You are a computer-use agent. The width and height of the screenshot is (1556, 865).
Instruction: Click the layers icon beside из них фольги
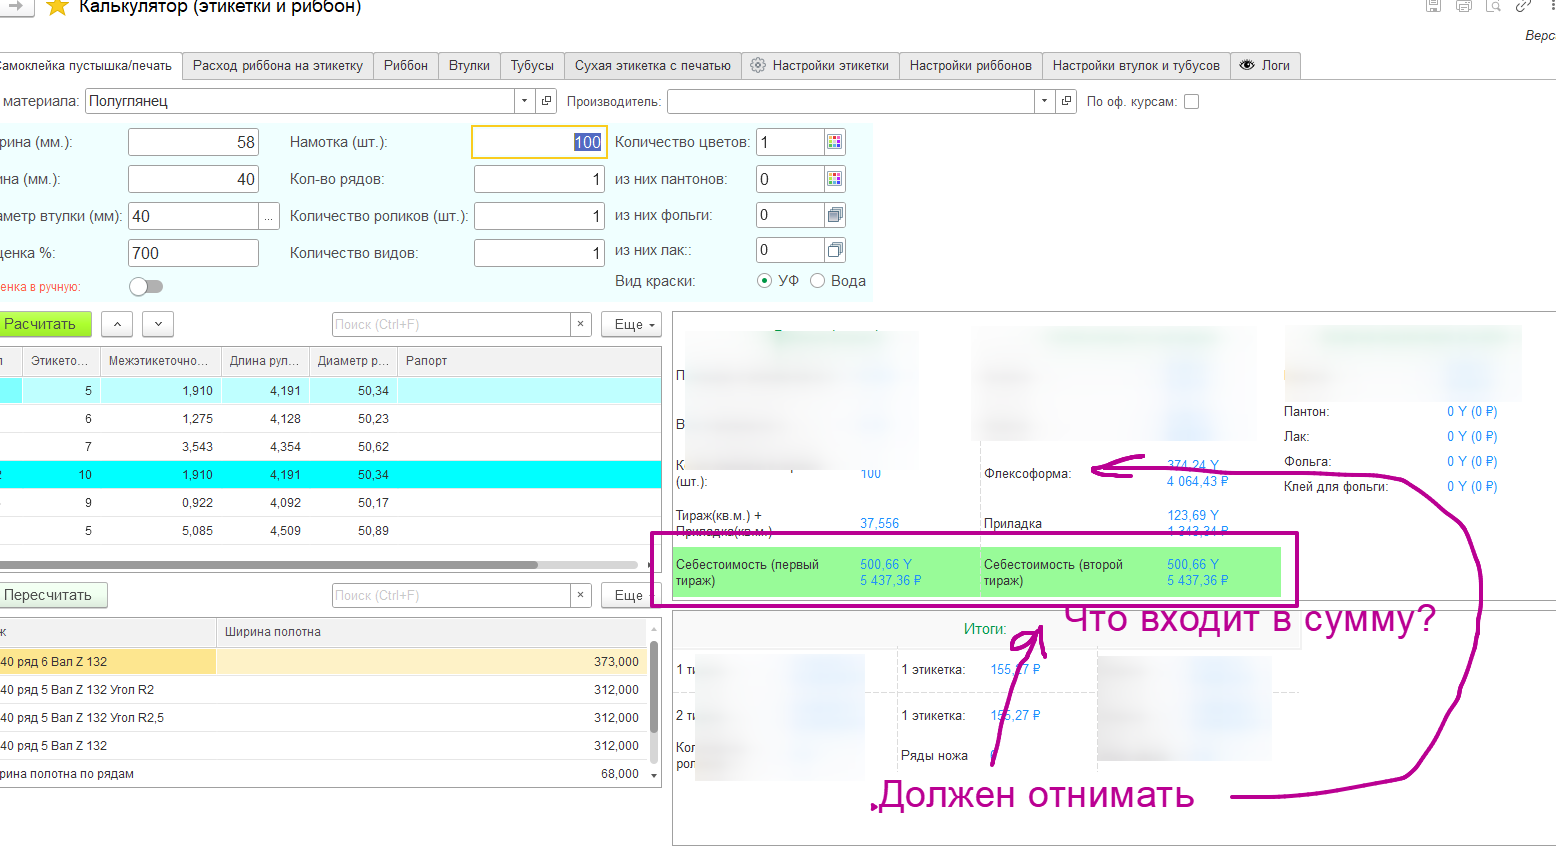click(835, 215)
